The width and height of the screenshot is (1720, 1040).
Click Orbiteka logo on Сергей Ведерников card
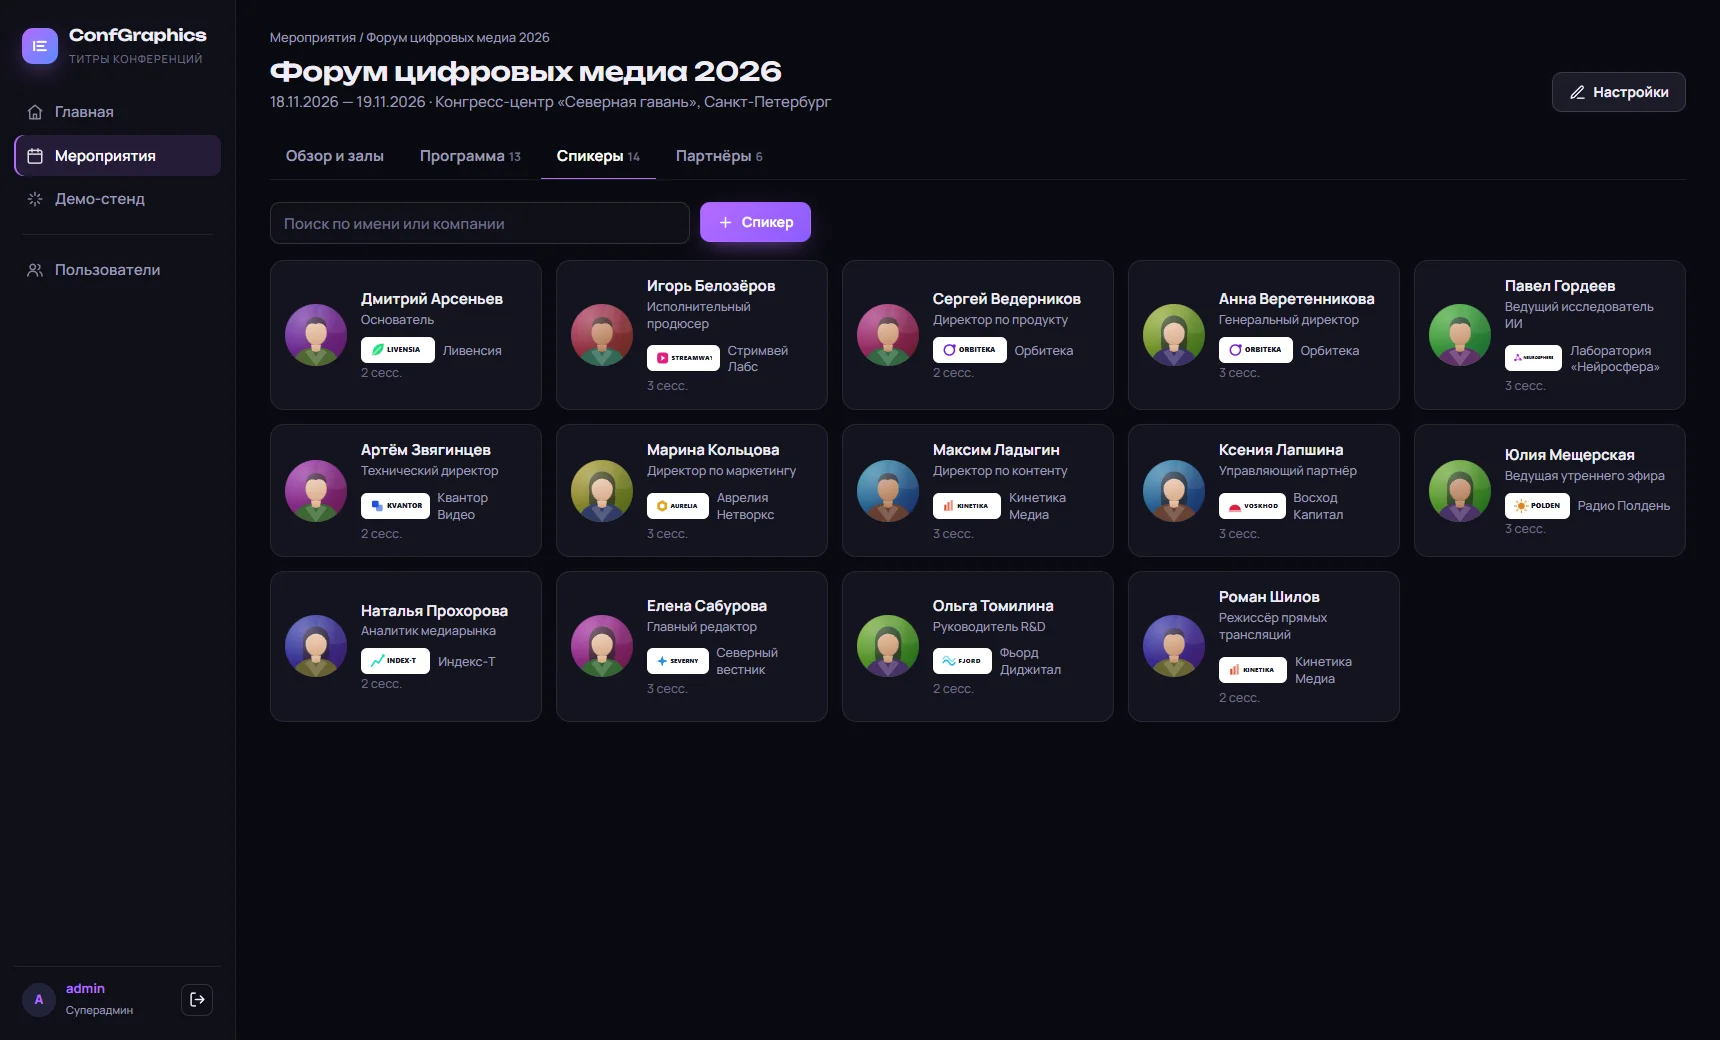coord(970,350)
